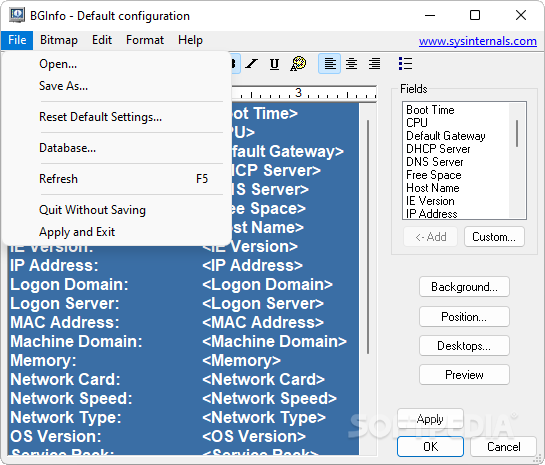Align text left

tap(330, 64)
